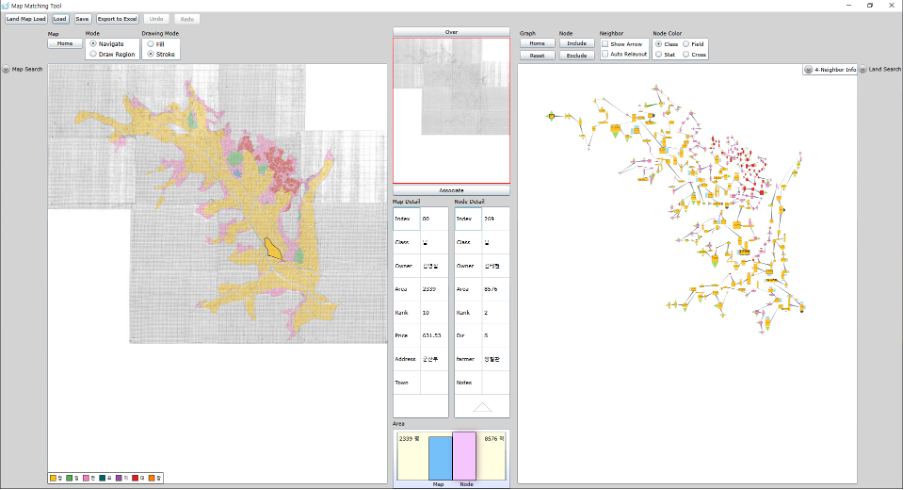Click the Map Detail Price value 631.53
Screen dimensions: 904x490
point(434,336)
